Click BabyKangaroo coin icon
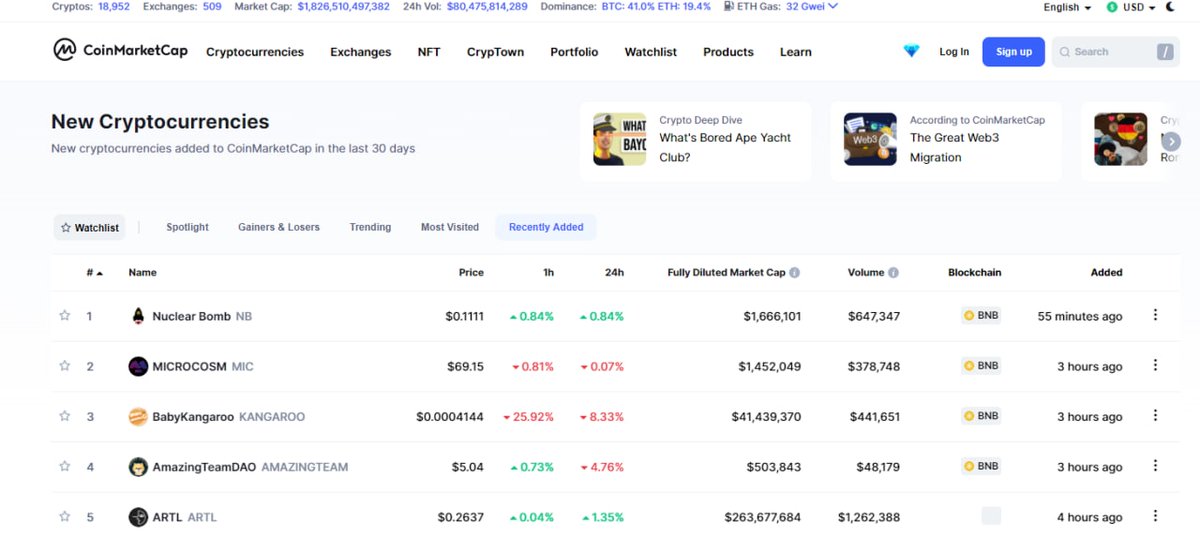Image resolution: width=1200 pixels, height=537 pixels. 138,416
